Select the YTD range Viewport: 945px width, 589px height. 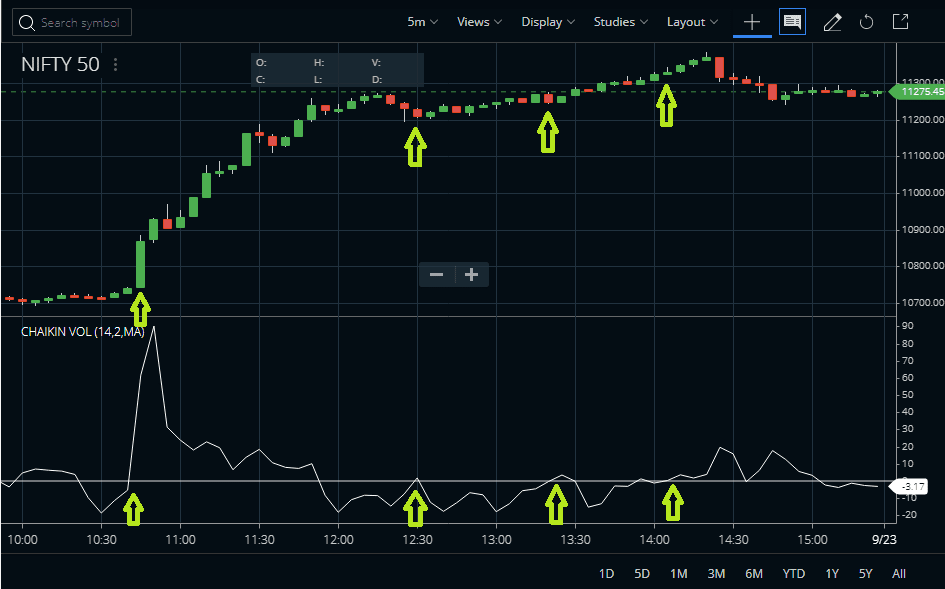[794, 573]
